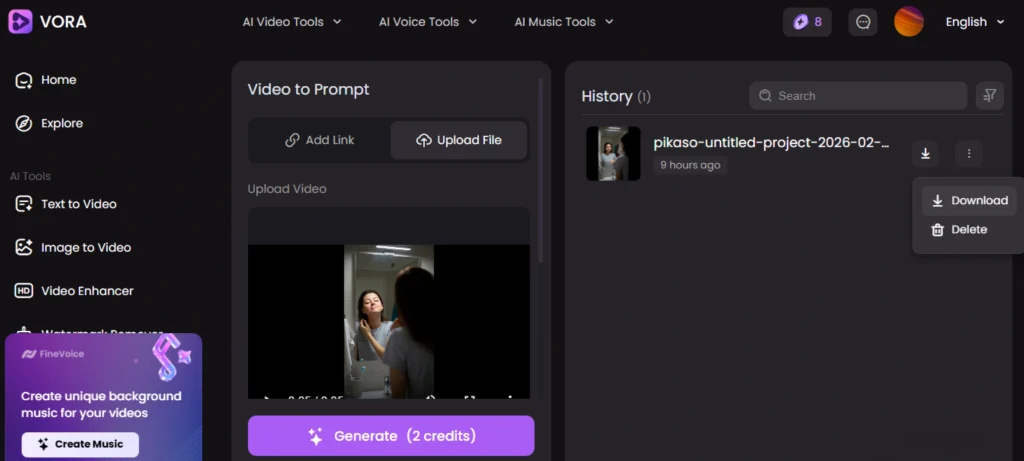Image resolution: width=1024 pixels, height=461 pixels.
Task: Open the Explore compass item
Action: pos(49,123)
